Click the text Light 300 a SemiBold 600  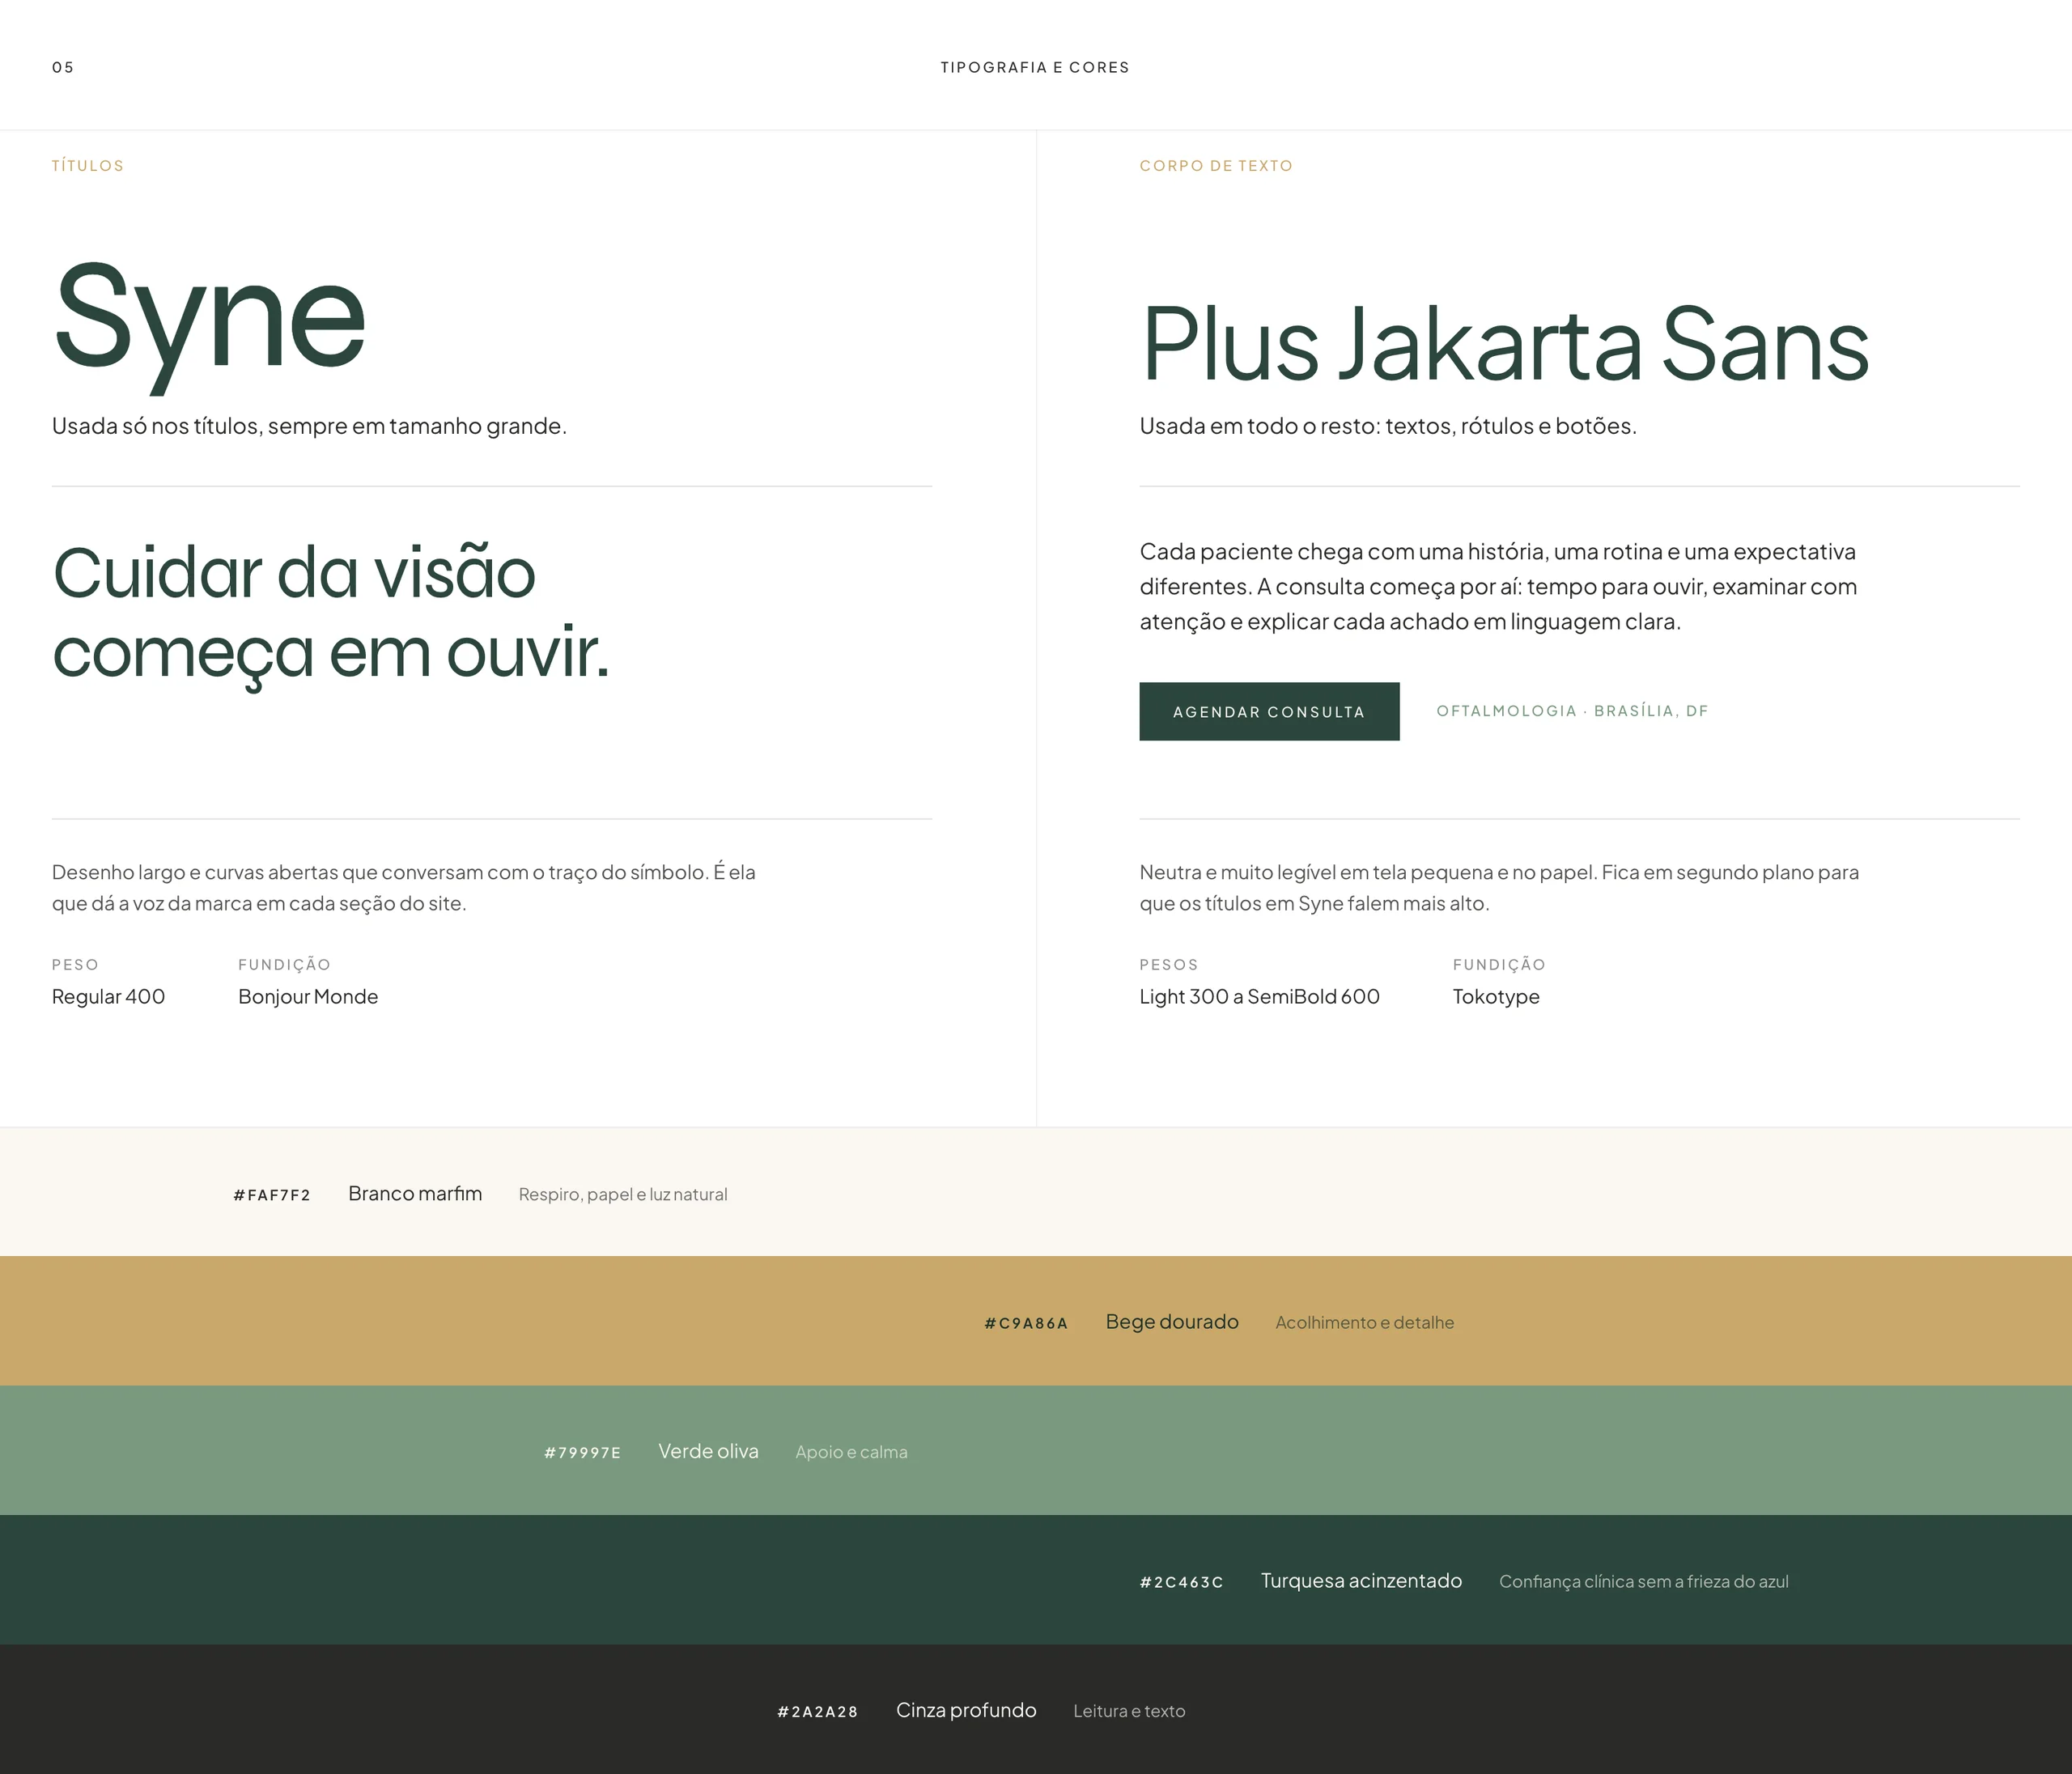pyautogui.click(x=1259, y=996)
